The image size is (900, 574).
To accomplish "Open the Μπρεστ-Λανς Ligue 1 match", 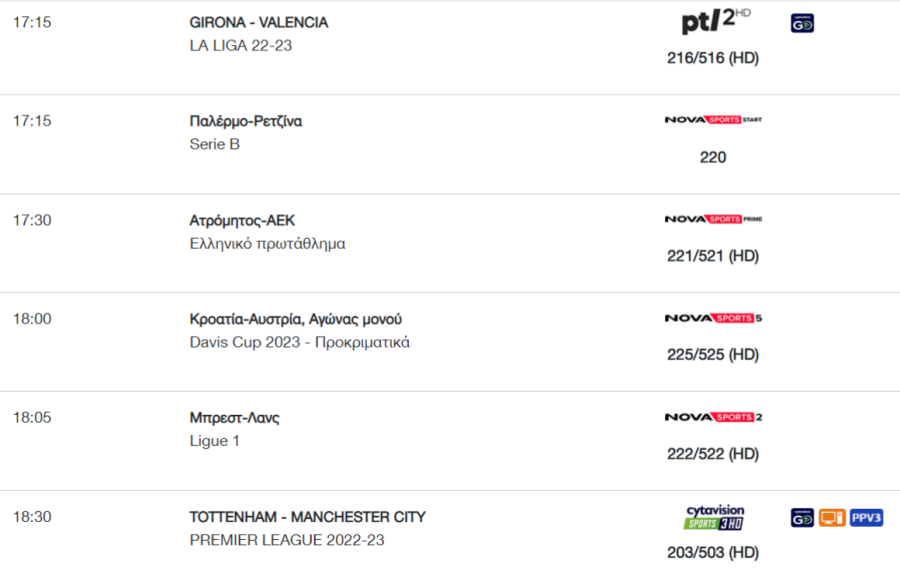I will coord(234,418).
